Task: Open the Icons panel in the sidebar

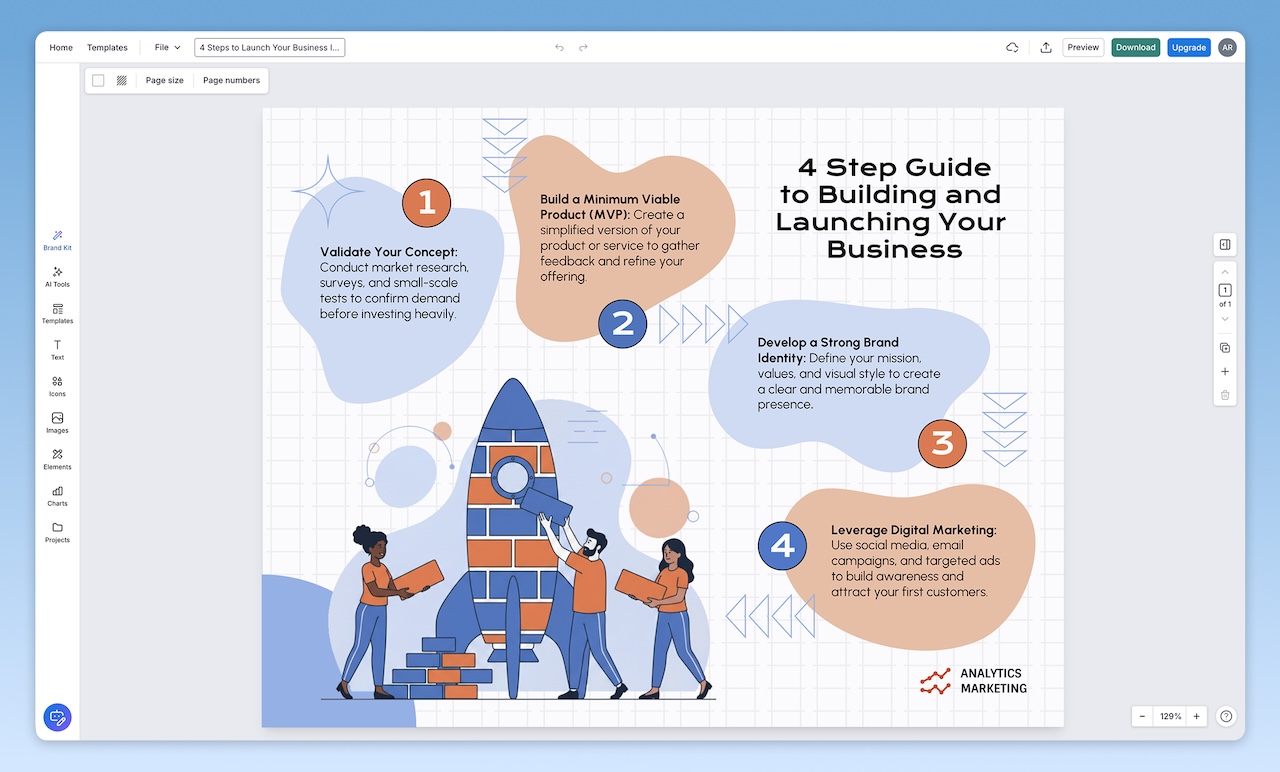Action: [57, 386]
